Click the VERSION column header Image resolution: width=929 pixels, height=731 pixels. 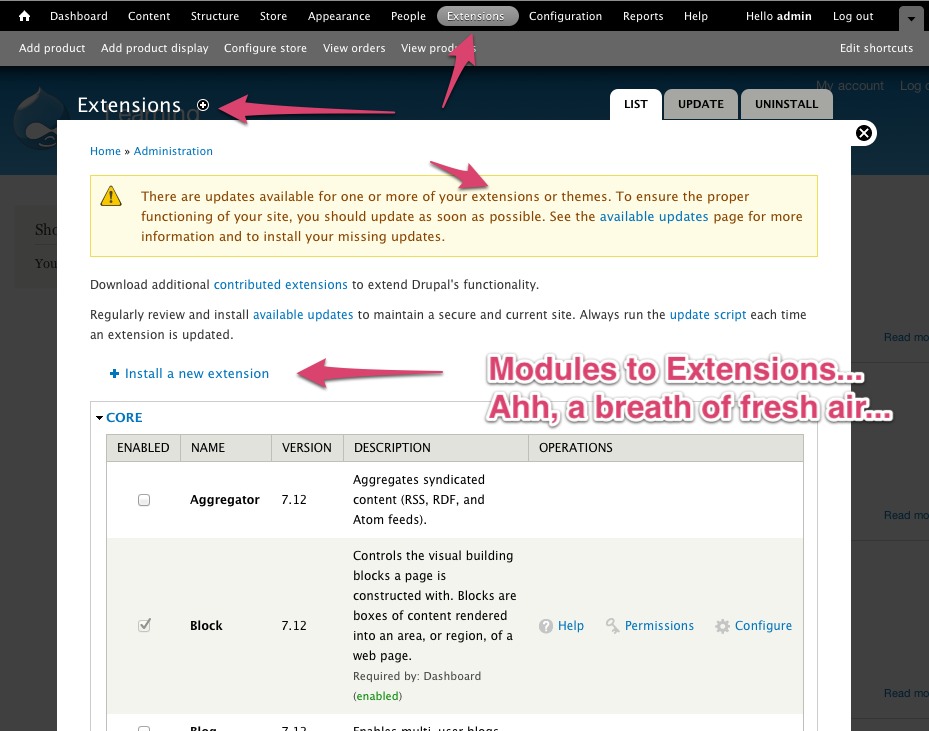pyautogui.click(x=307, y=448)
